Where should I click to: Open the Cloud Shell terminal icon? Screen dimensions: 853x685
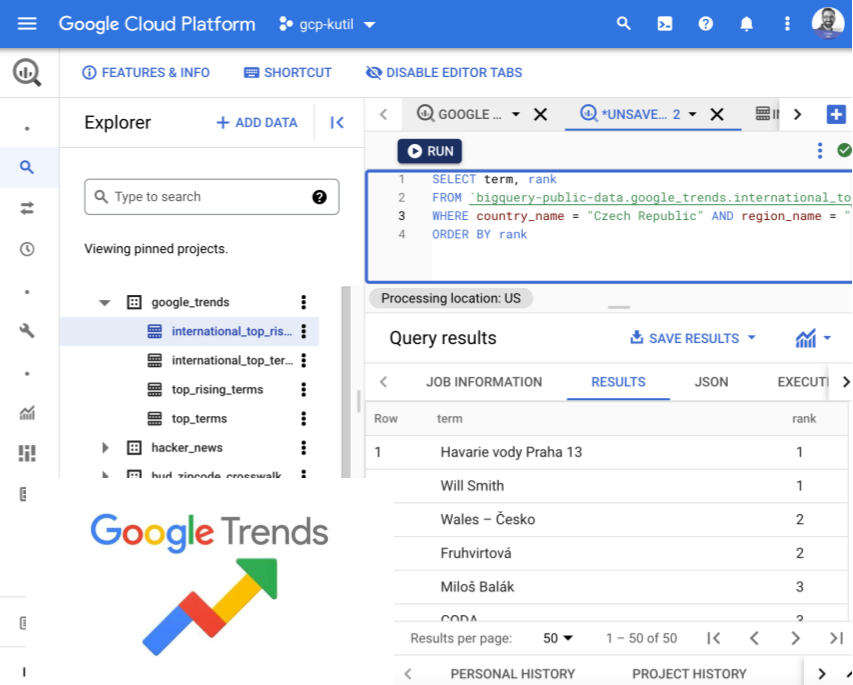pos(664,23)
